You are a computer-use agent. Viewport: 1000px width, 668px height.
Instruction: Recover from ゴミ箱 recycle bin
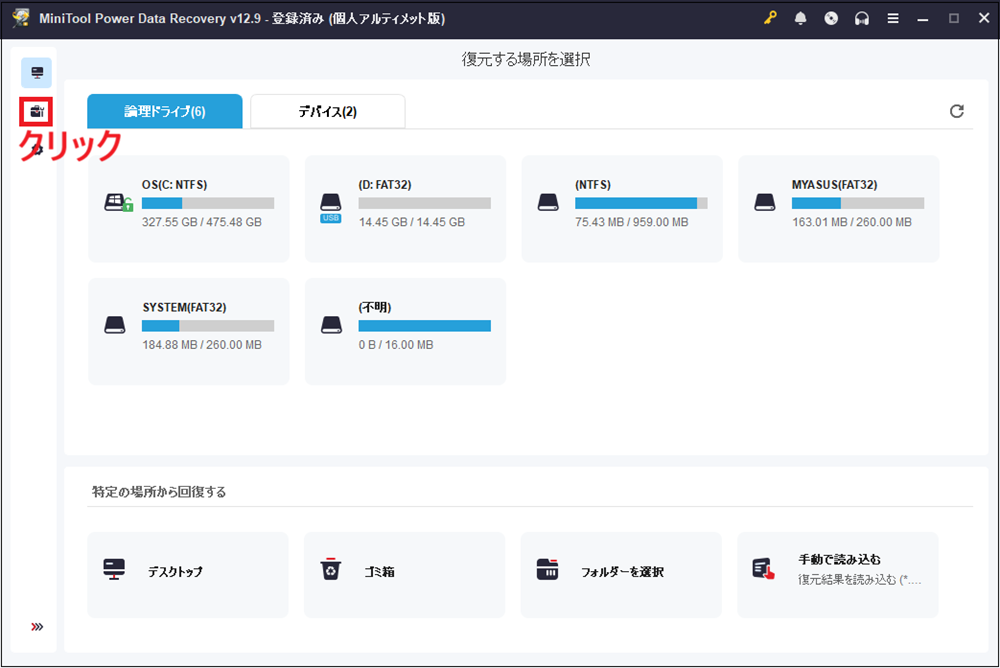[404, 575]
